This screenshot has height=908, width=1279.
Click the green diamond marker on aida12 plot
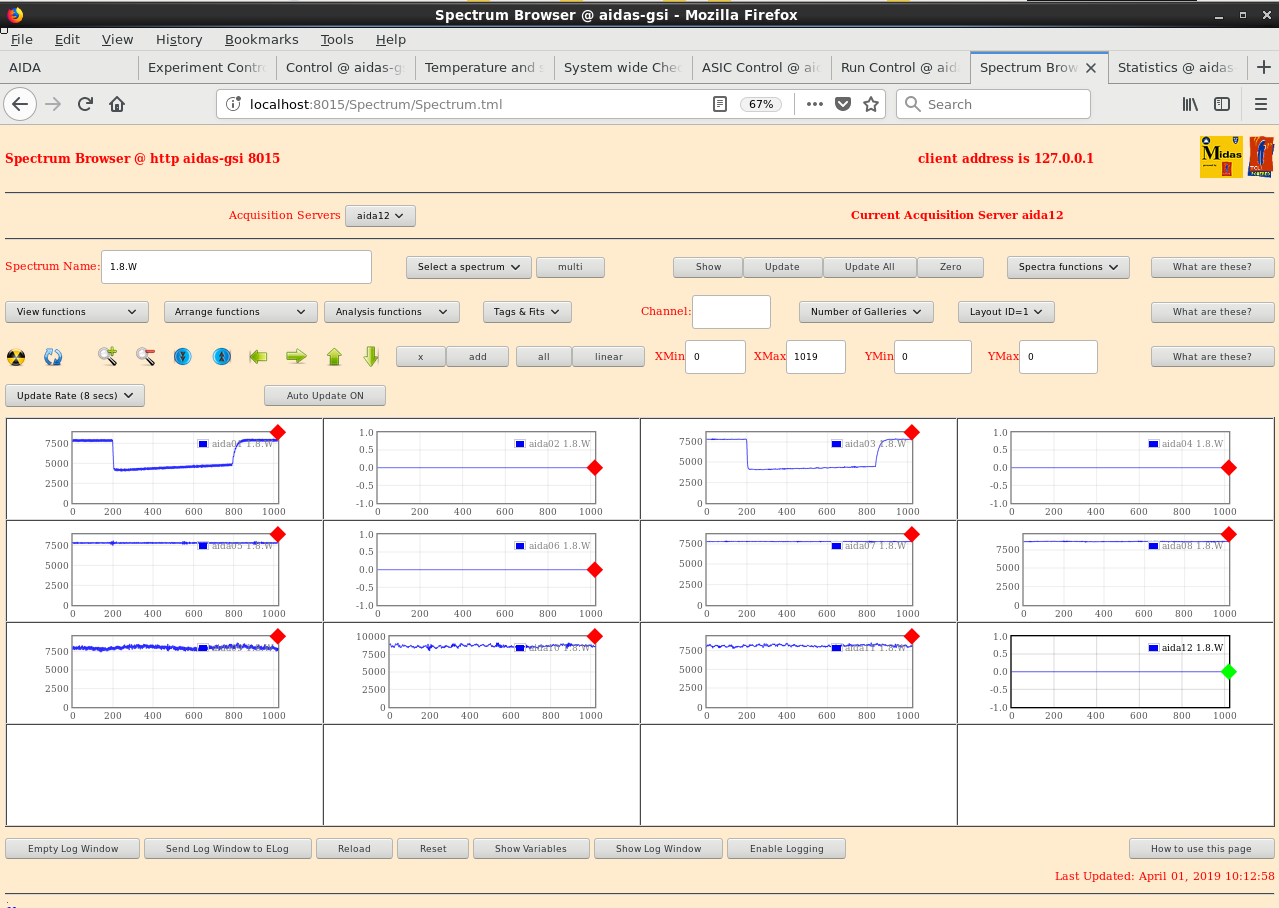click(x=1229, y=672)
